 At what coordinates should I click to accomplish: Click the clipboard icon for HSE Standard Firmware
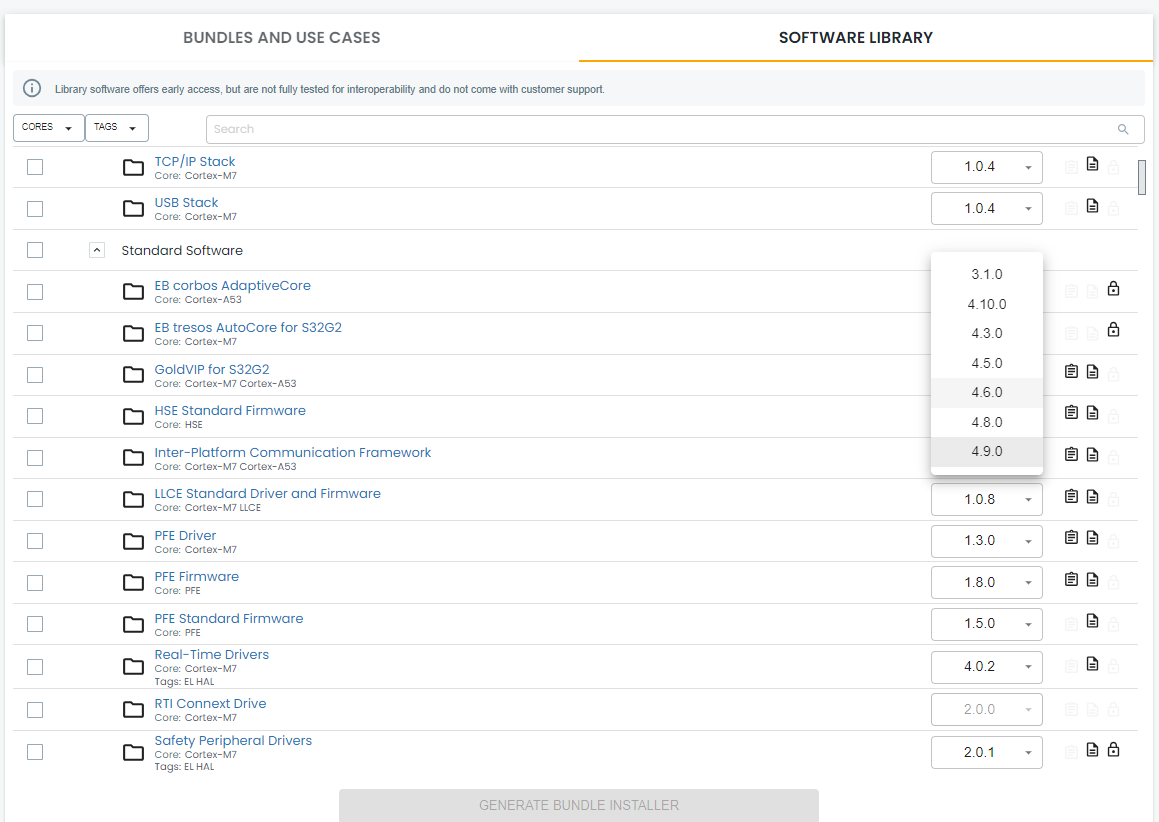tap(1071, 412)
